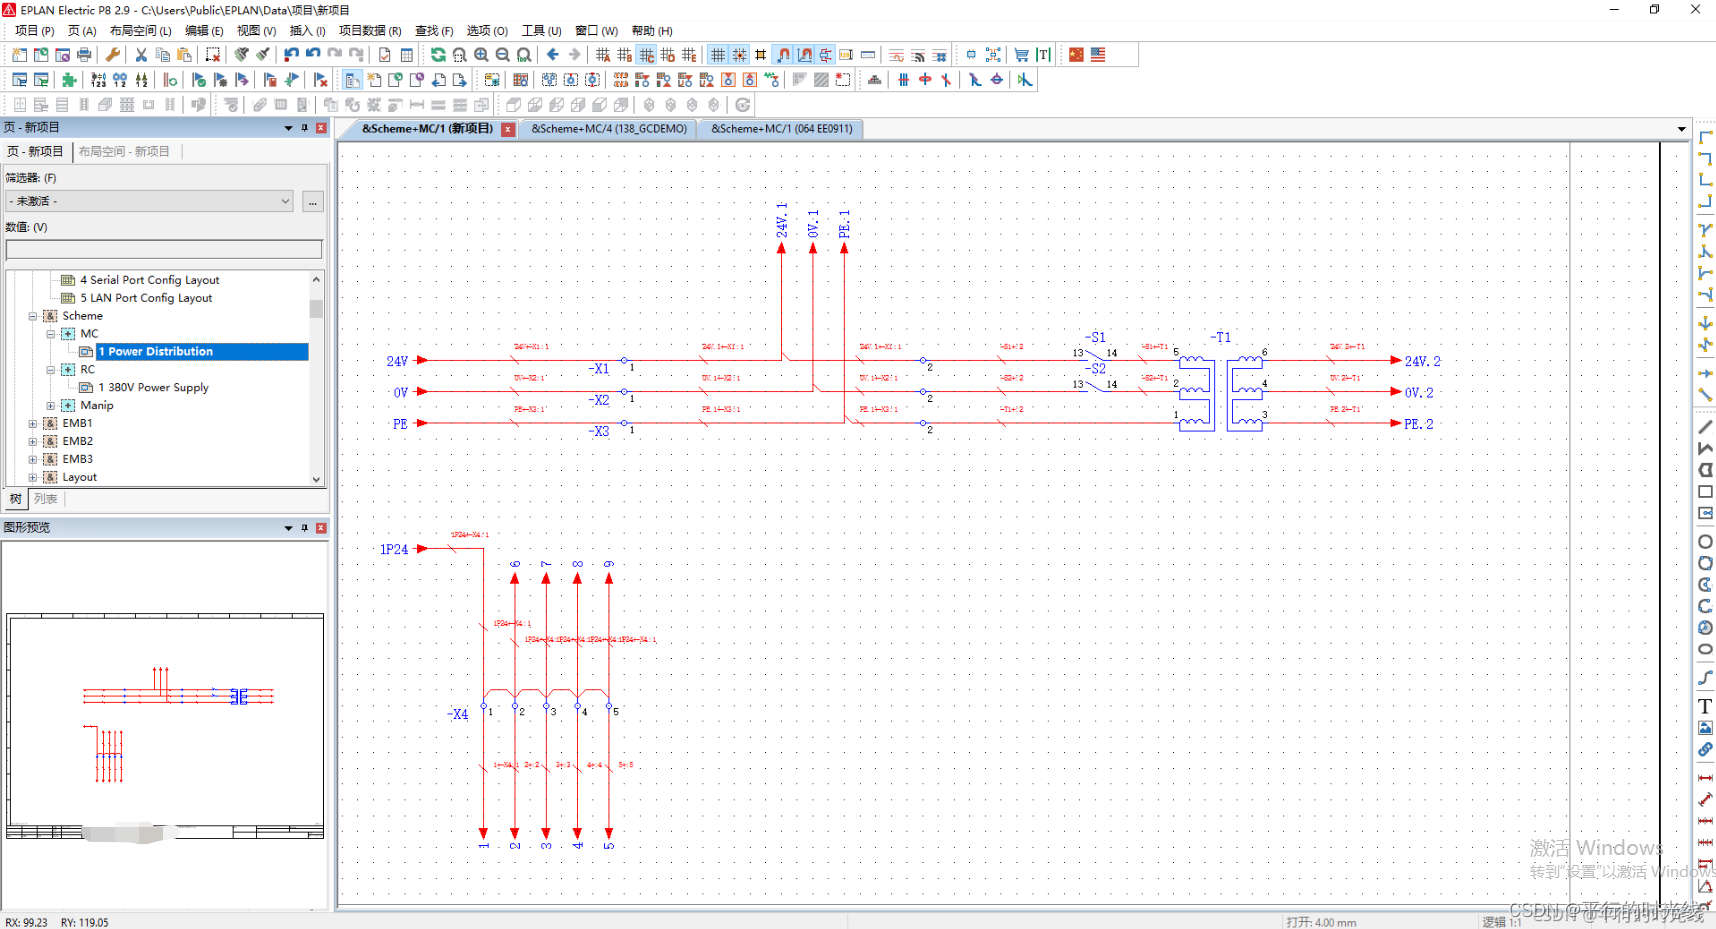Open the document tab list dropdown arrow
The image size is (1716, 929).
tap(1681, 129)
